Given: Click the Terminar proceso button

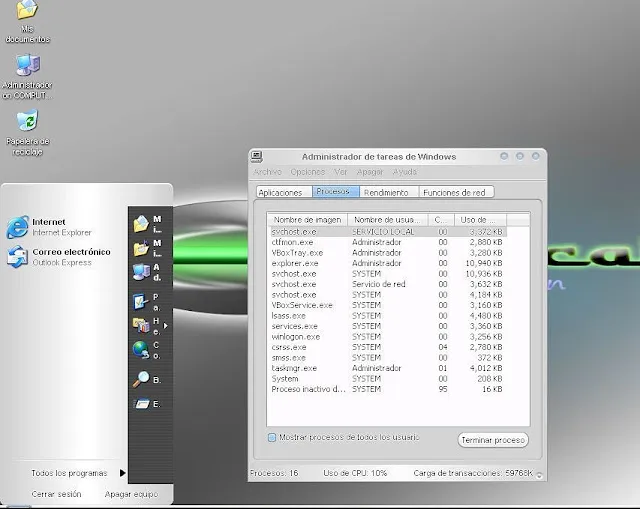Looking at the screenshot, I should tap(493, 440).
